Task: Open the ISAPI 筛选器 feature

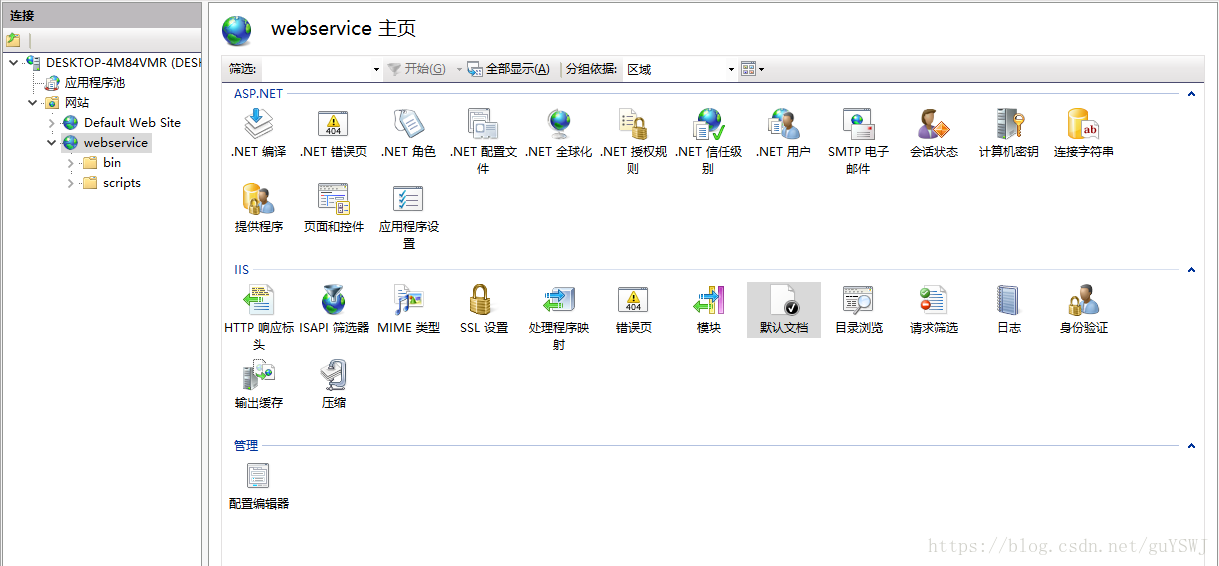Action: [333, 309]
